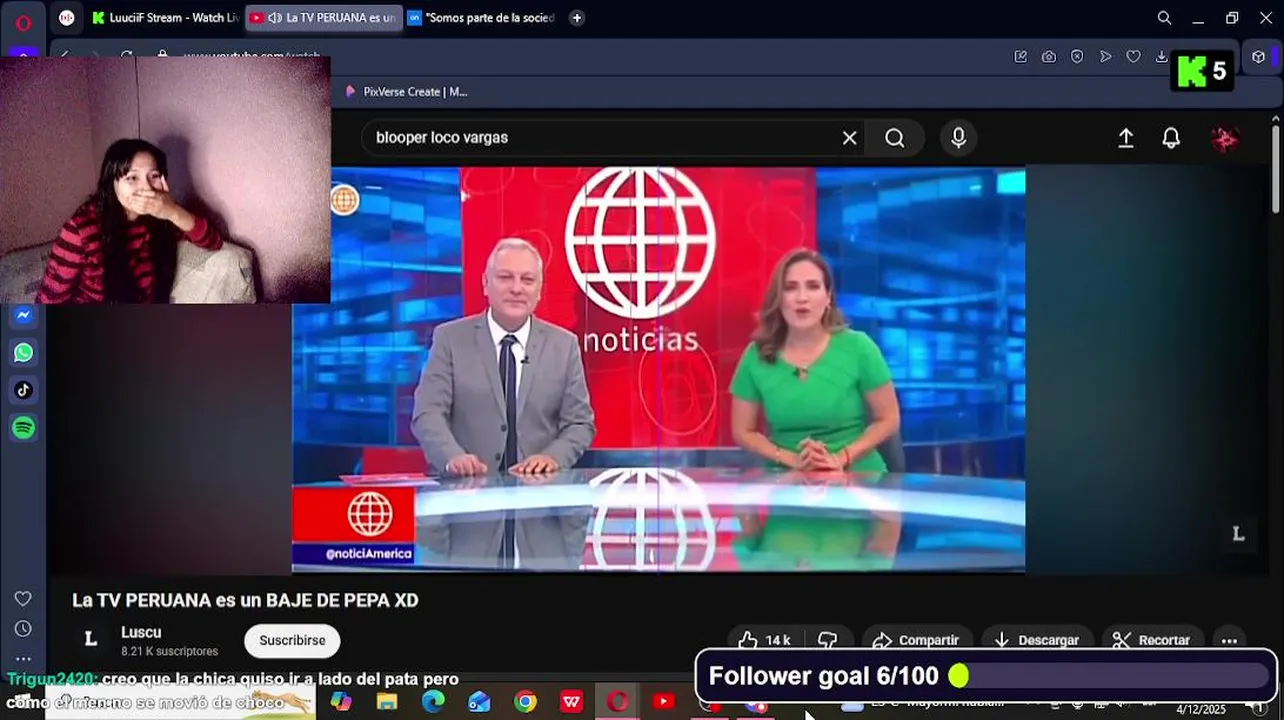The height and width of the screenshot is (720, 1284).
Task: Click the video player area
Action: click(x=658, y=370)
